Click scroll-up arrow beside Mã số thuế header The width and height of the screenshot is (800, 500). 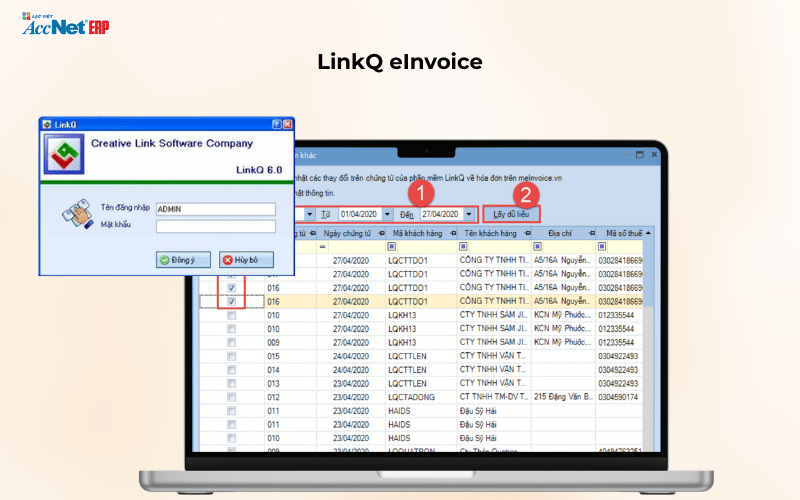point(648,233)
